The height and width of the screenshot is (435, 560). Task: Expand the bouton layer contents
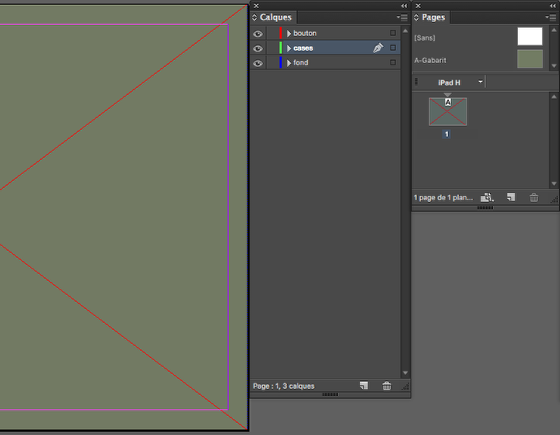tap(289, 34)
